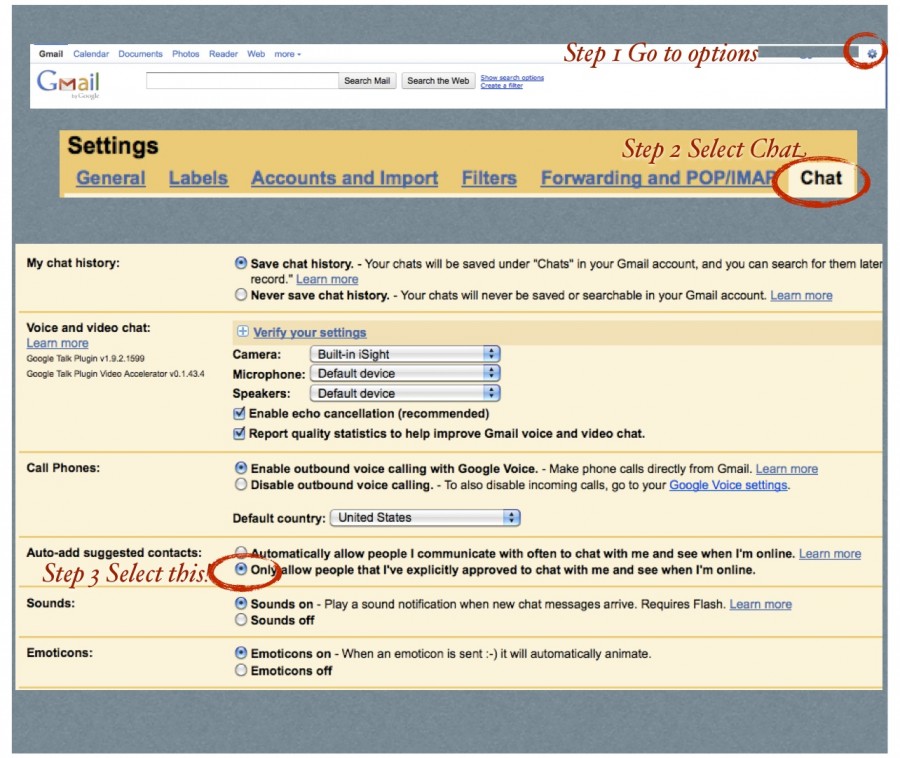
Task: Select Emoticons off option
Action: (x=240, y=671)
